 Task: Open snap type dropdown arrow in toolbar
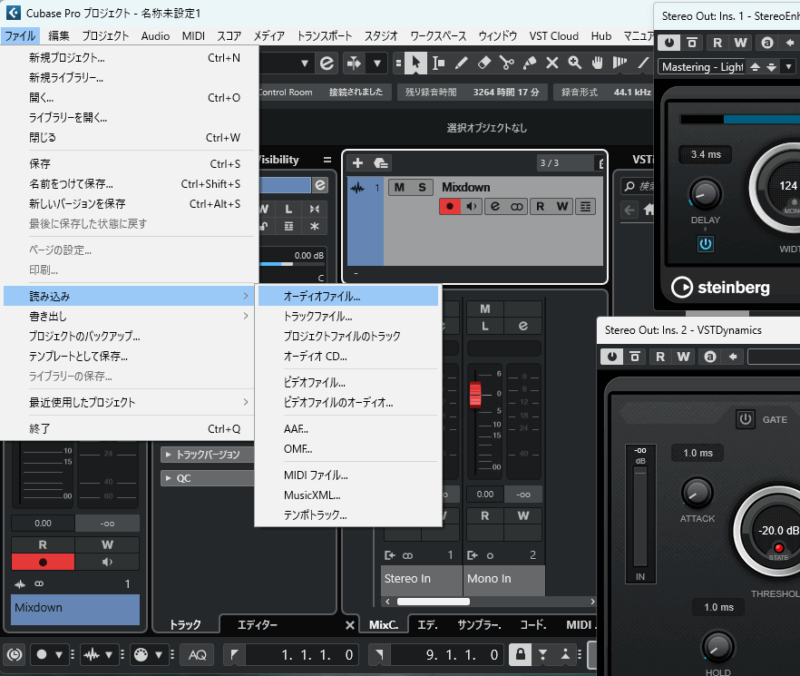[x=377, y=63]
